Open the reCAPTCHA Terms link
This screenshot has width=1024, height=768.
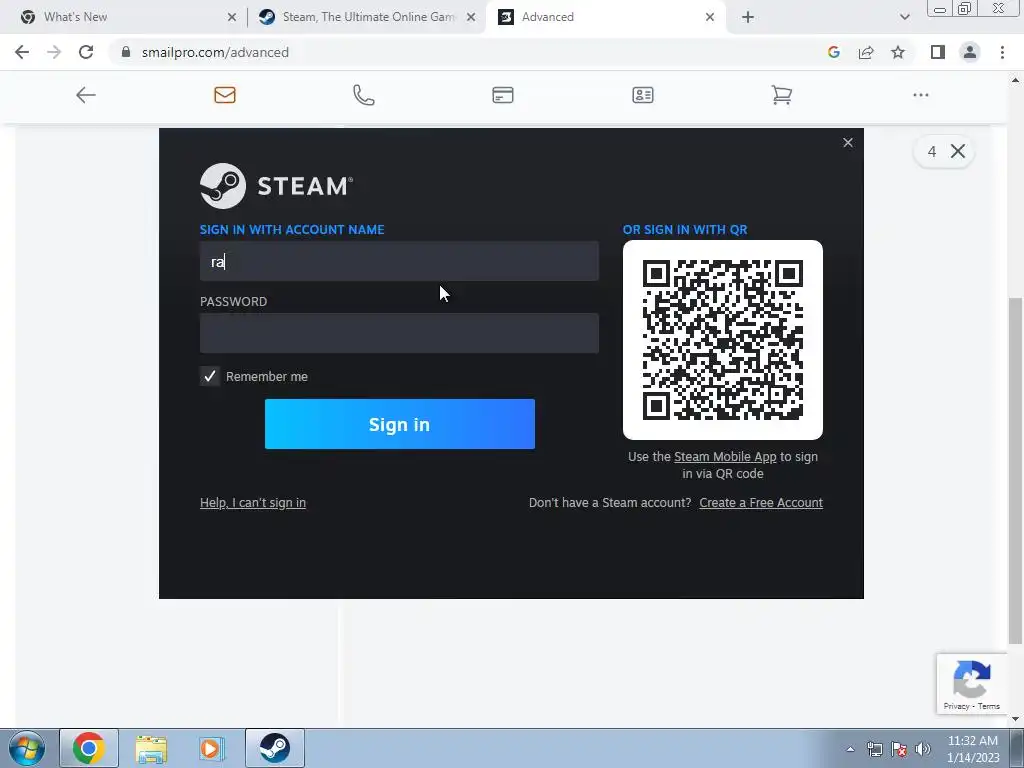pyautogui.click(x=989, y=706)
